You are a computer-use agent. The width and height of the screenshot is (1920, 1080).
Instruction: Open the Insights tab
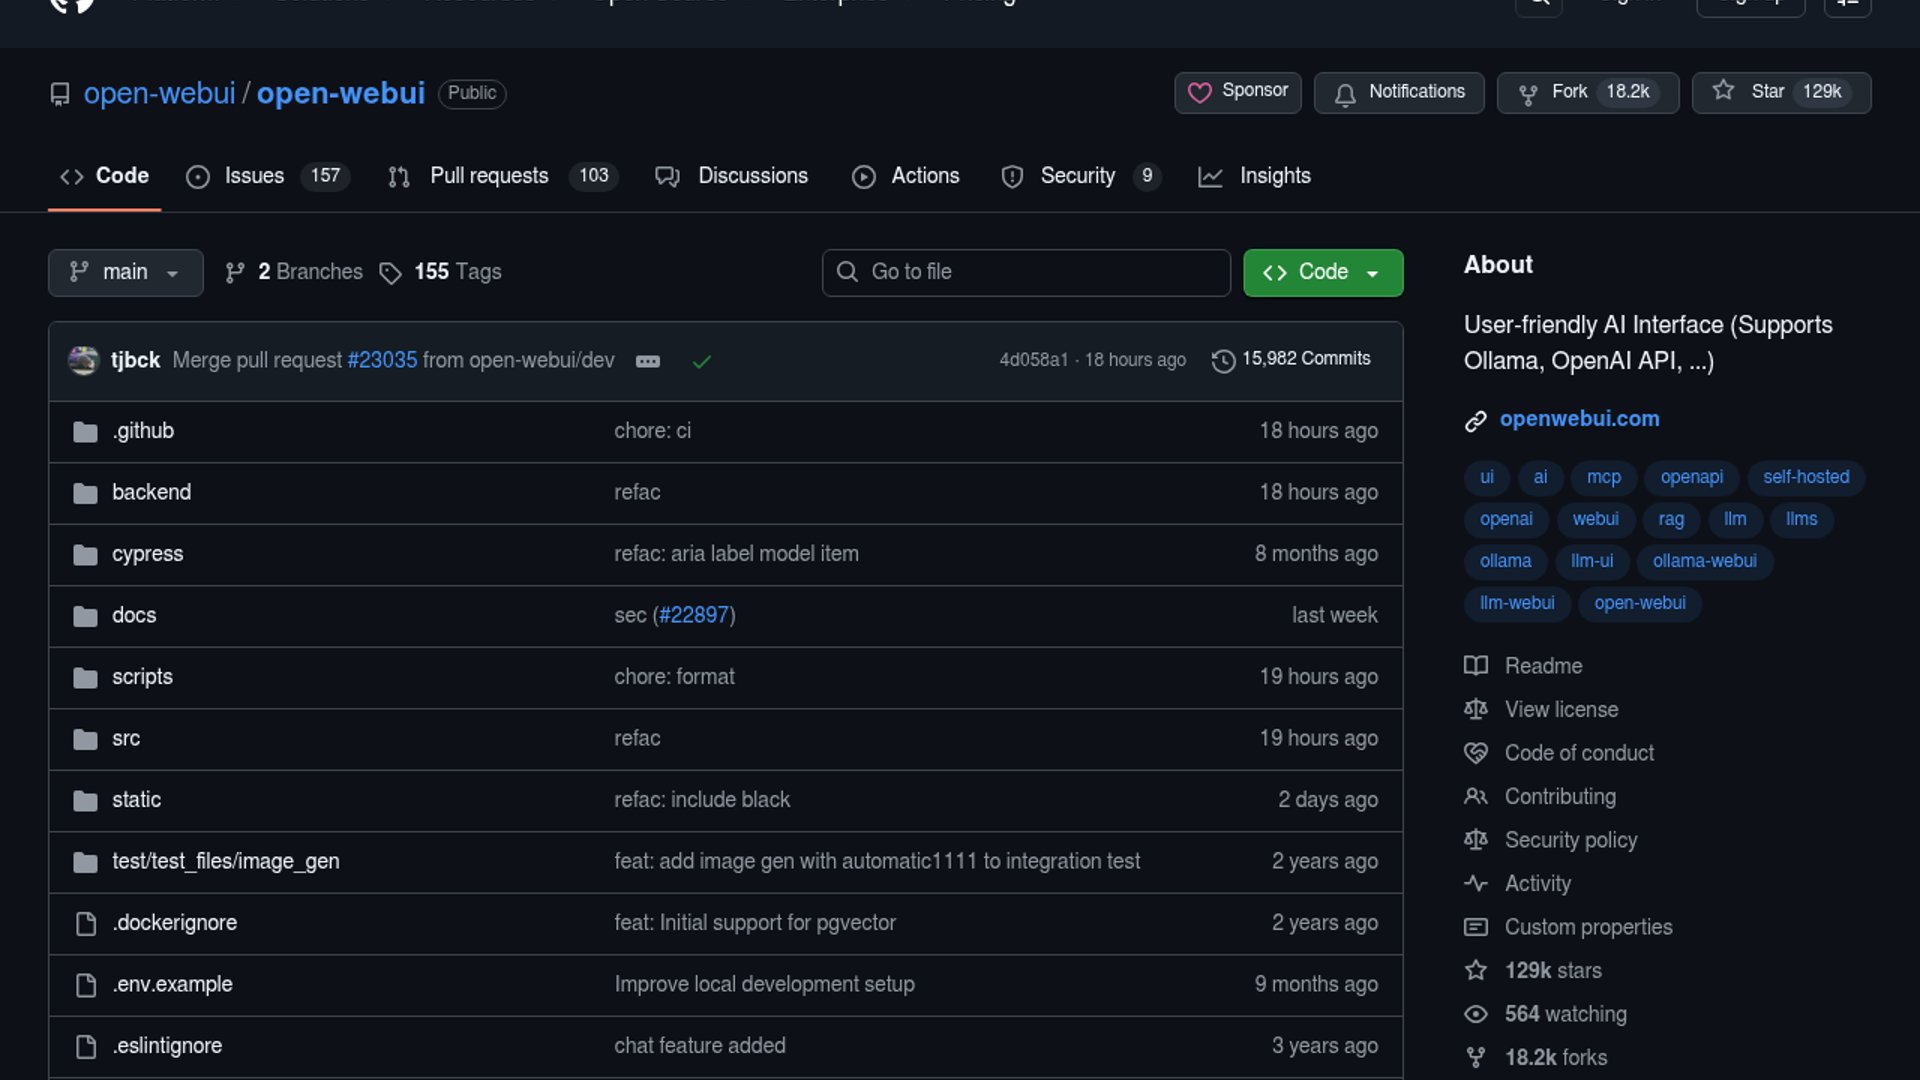point(1274,176)
